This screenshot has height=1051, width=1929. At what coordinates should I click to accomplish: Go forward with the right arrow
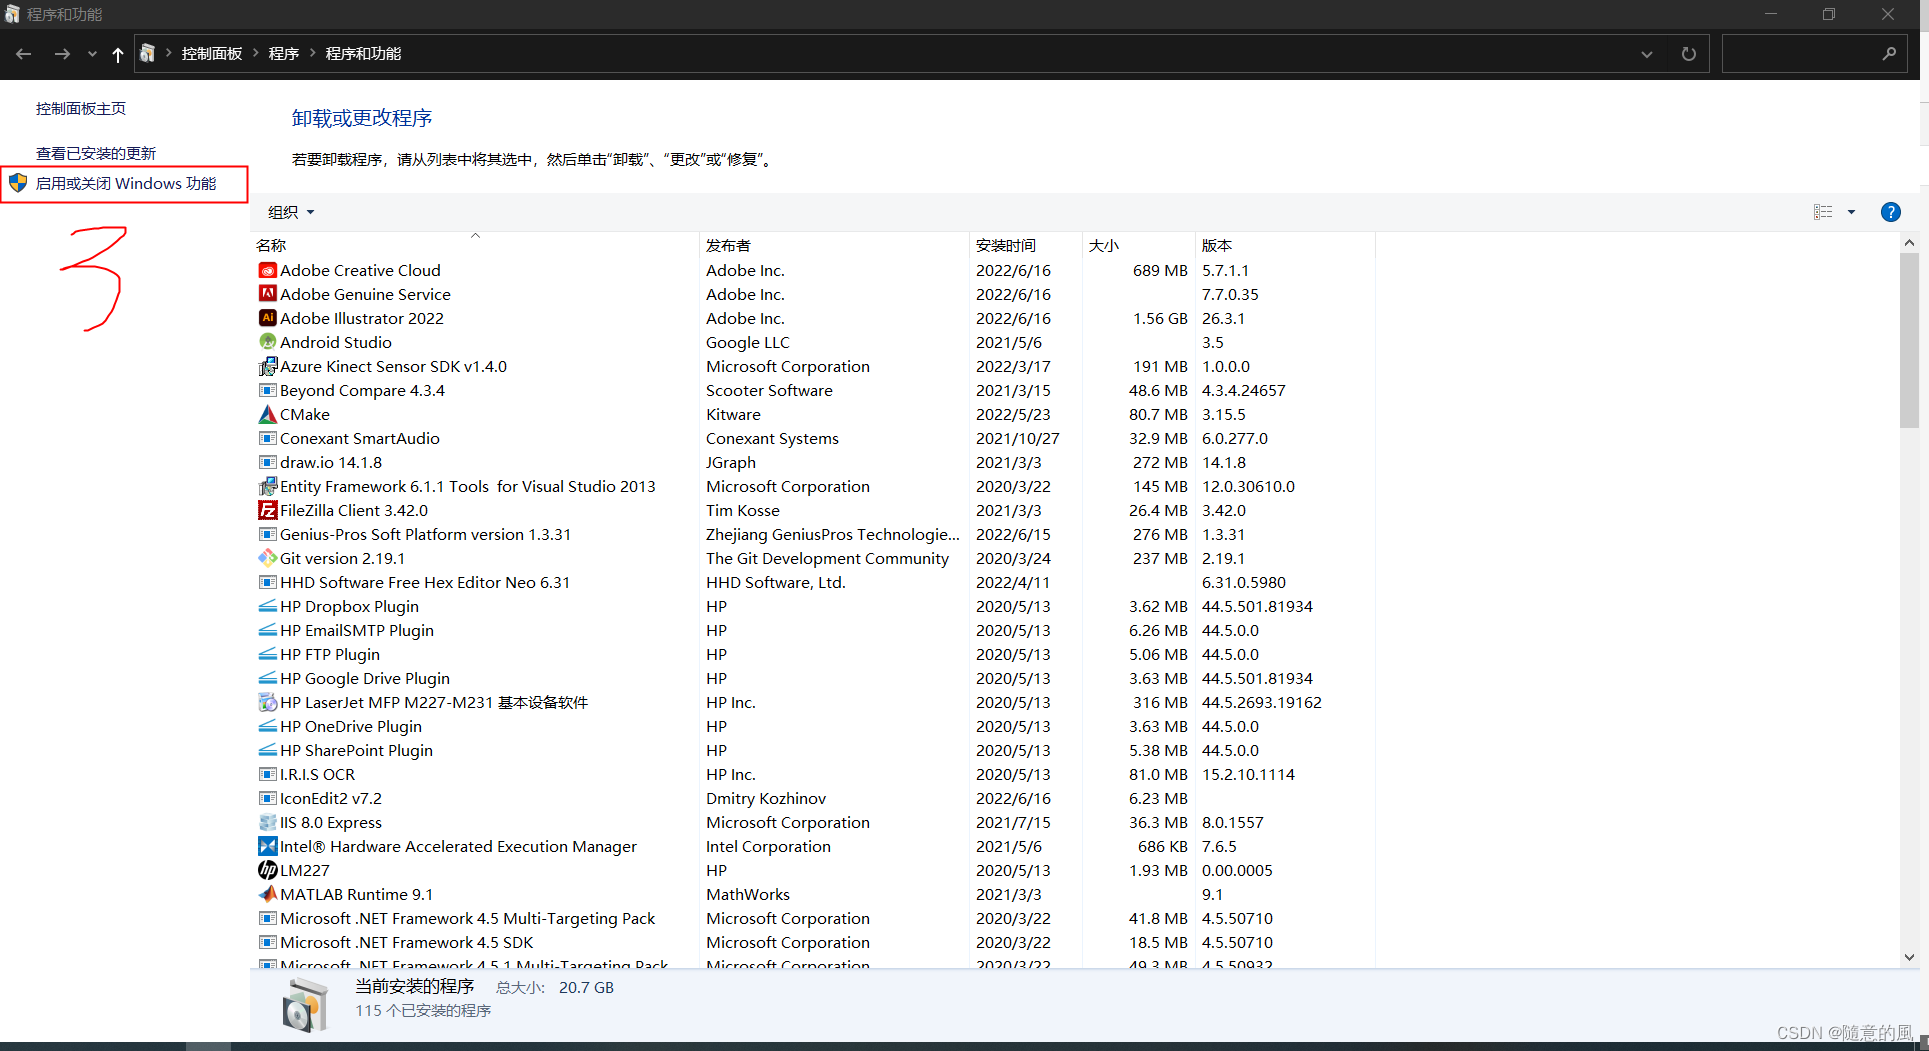pos(62,54)
